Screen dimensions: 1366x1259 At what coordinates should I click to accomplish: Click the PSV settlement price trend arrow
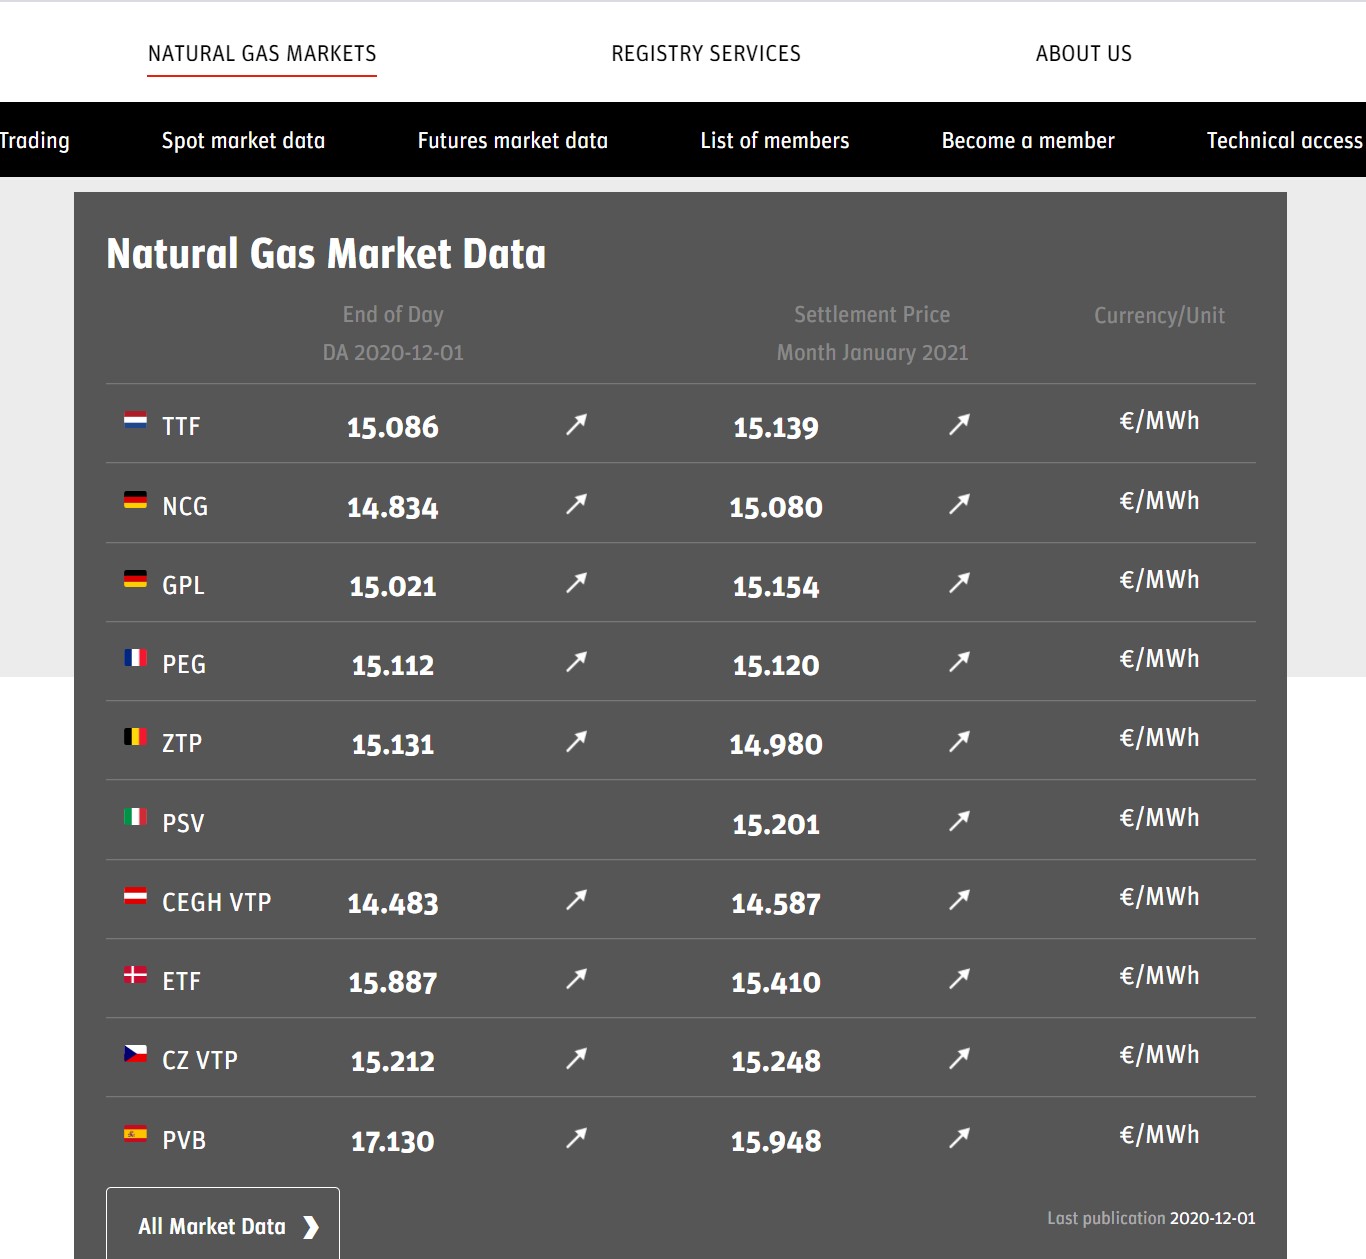click(x=959, y=821)
